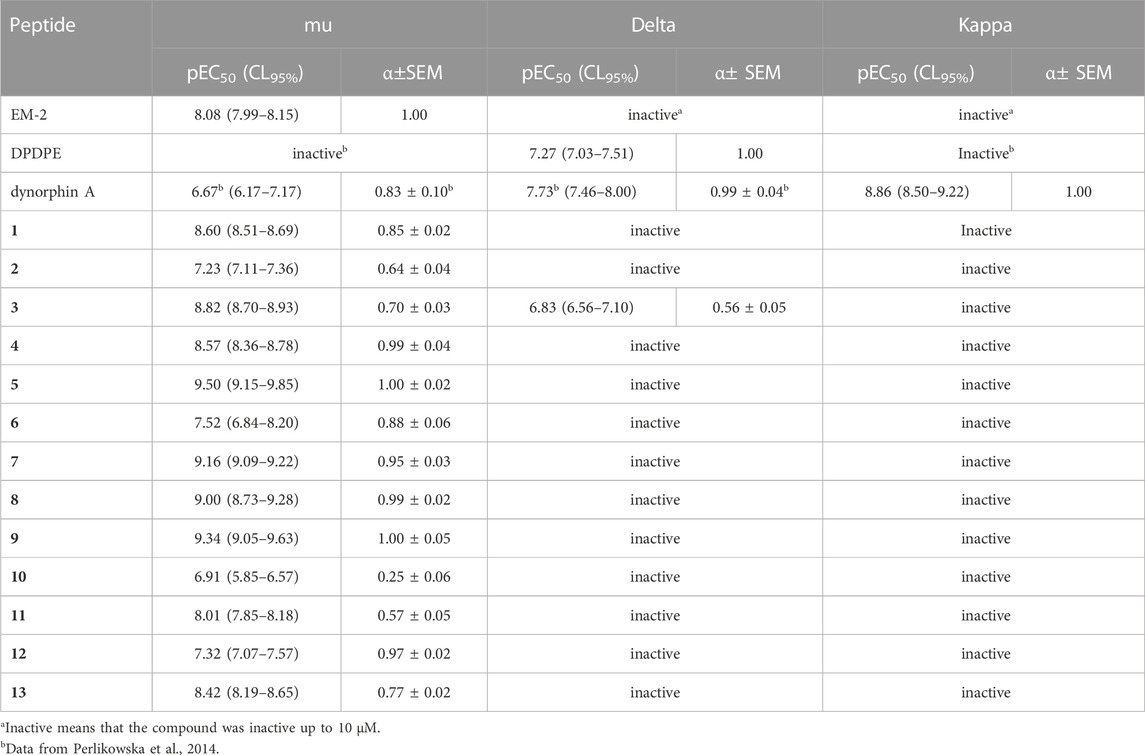Screen dimensions: 1145x755
Task: Select peptide 13 row label
Action: pos(18,692)
